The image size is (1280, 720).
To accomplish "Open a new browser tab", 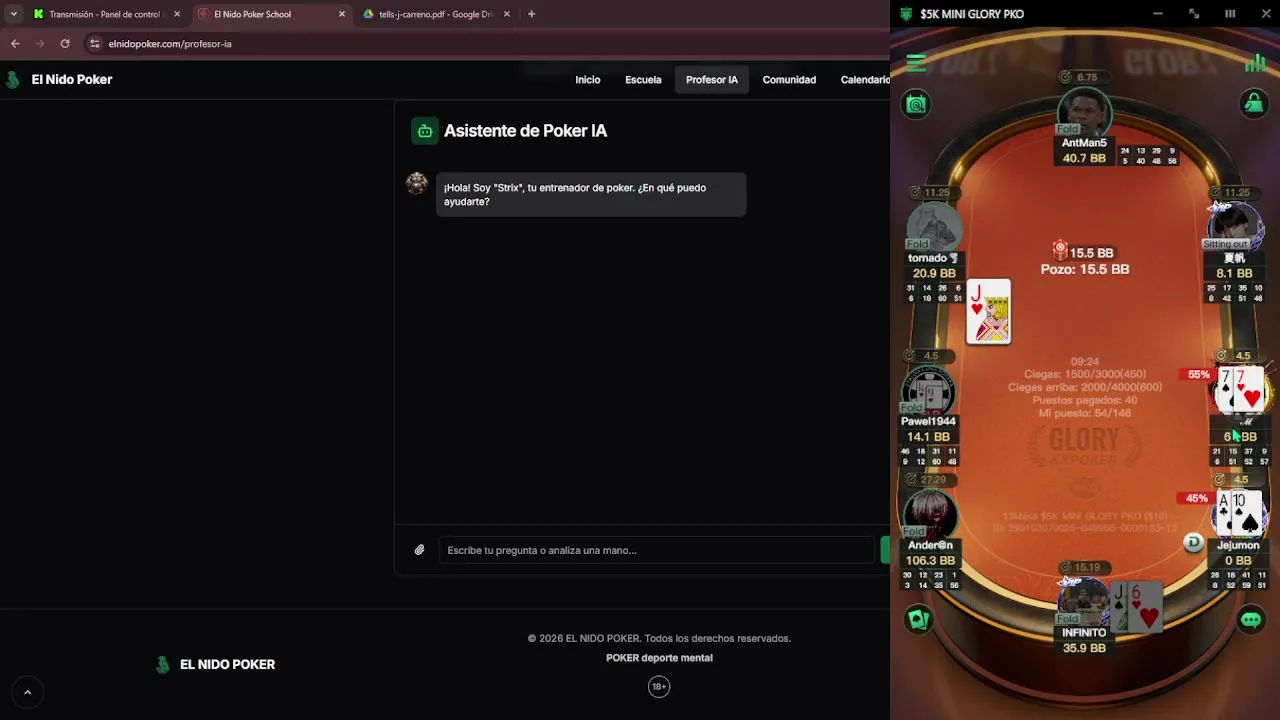I will (531, 14).
